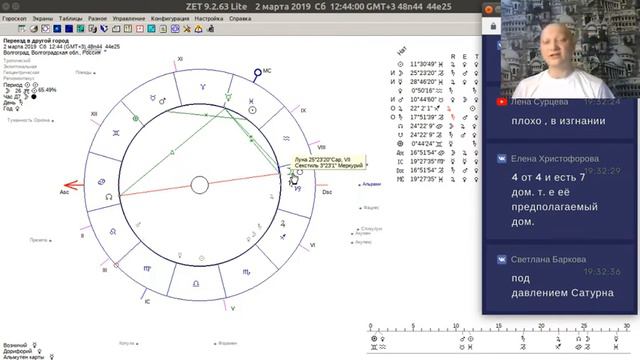The height and width of the screenshot is (360, 640).
Task: Select the Moon row 25°23'20" in table
Action: [435, 73]
